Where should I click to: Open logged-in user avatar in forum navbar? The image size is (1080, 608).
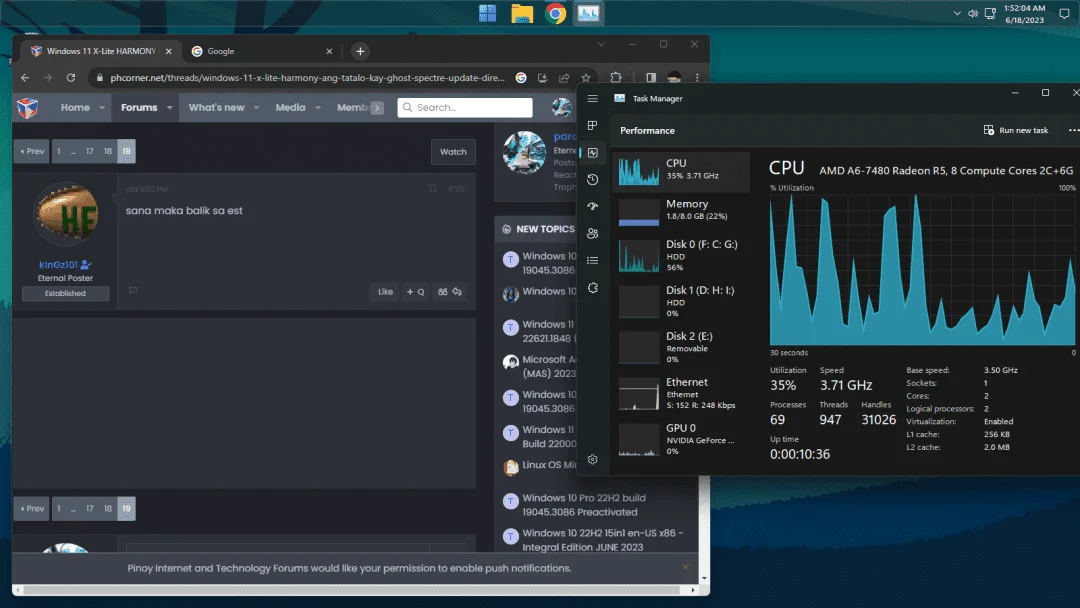pos(561,107)
